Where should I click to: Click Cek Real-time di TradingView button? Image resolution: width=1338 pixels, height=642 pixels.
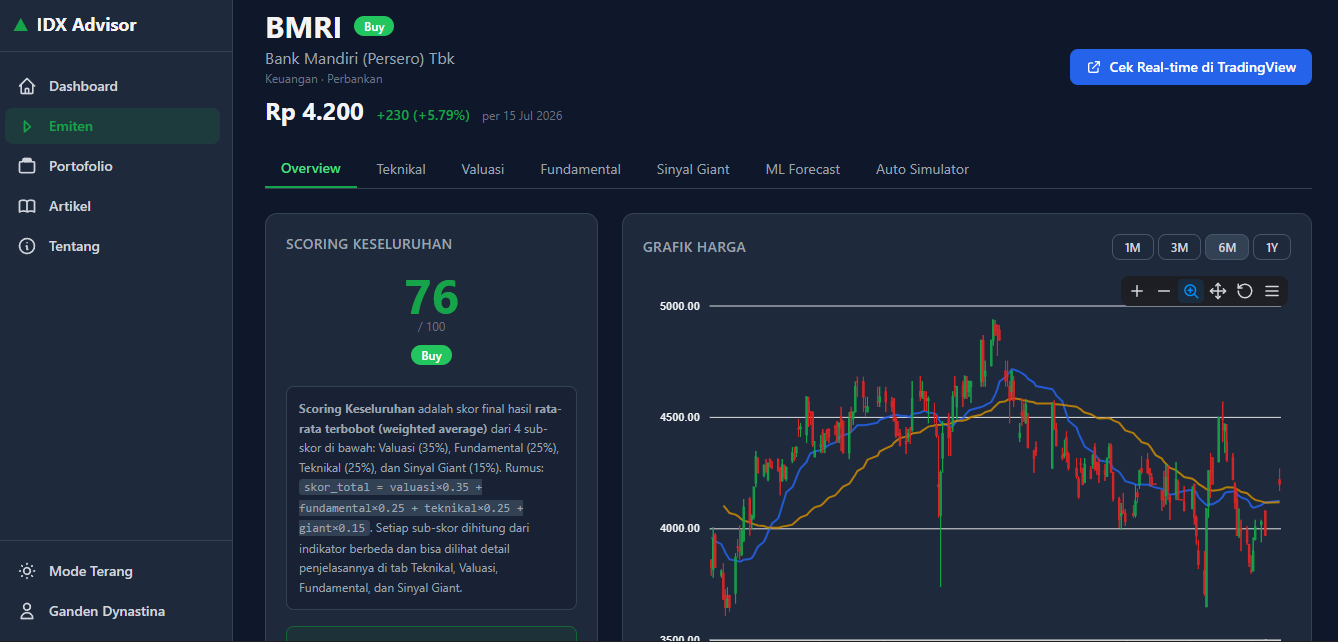1191,67
